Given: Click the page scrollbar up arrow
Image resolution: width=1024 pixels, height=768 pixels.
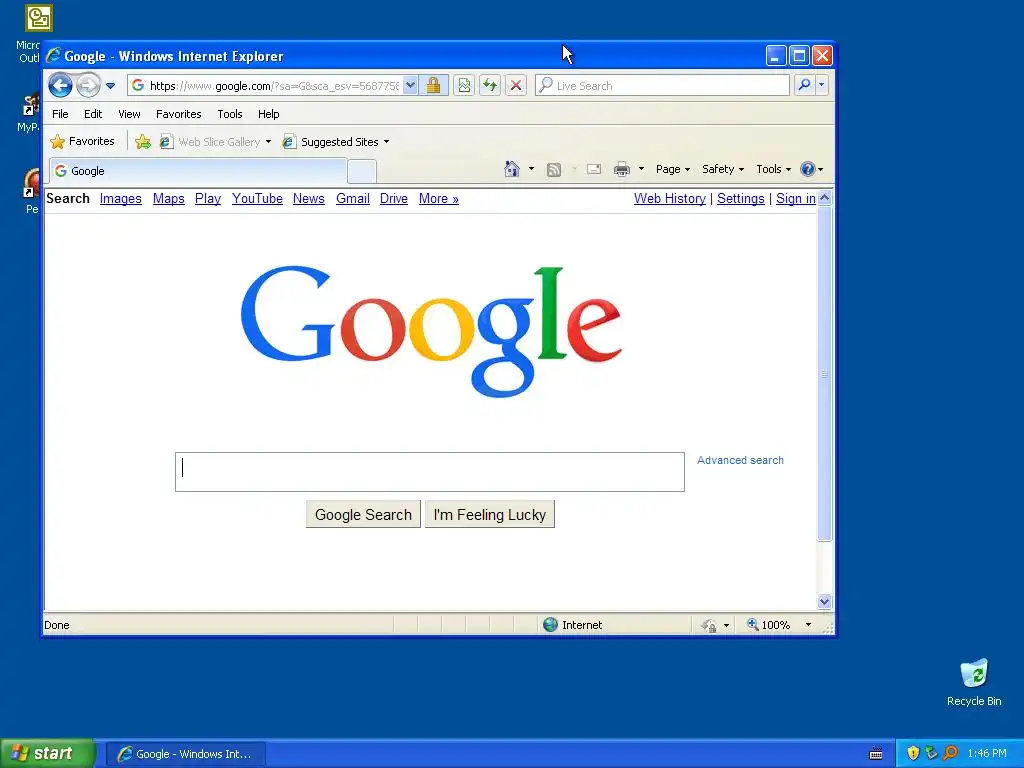Looking at the screenshot, I should 825,198.
